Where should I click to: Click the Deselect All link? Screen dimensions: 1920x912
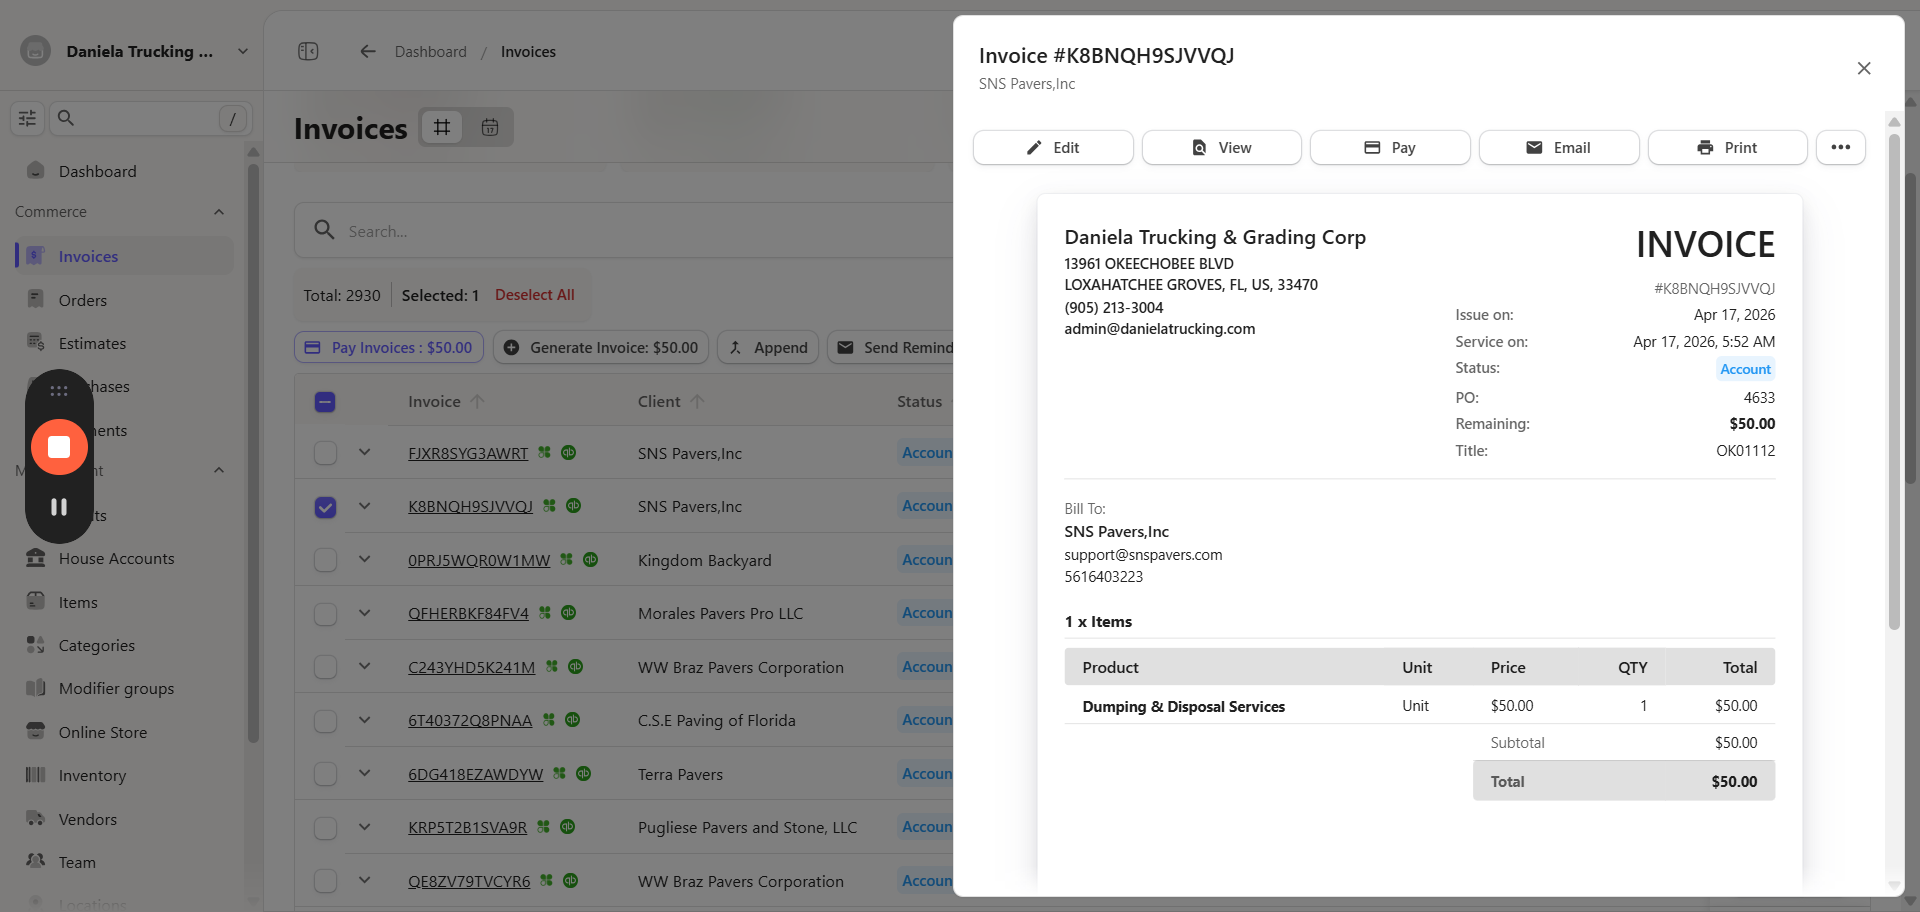pos(534,295)
